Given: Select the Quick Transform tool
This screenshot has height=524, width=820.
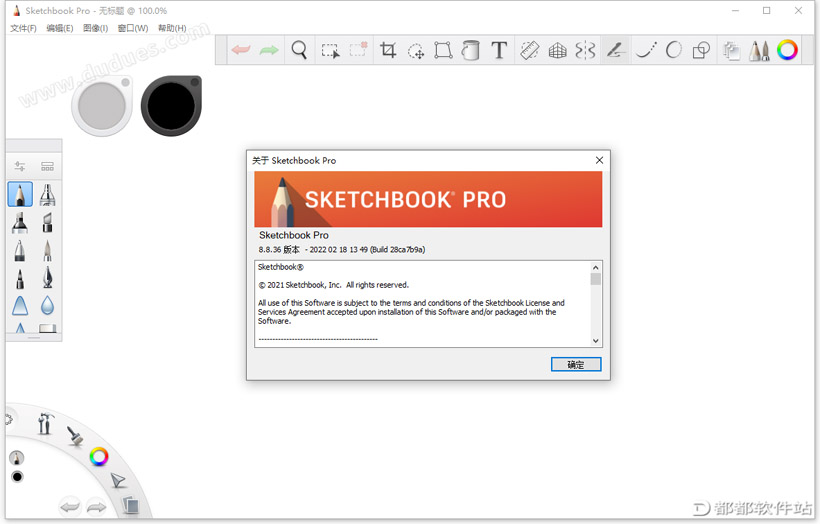Looking at the screenshot, I should [416, 51].
